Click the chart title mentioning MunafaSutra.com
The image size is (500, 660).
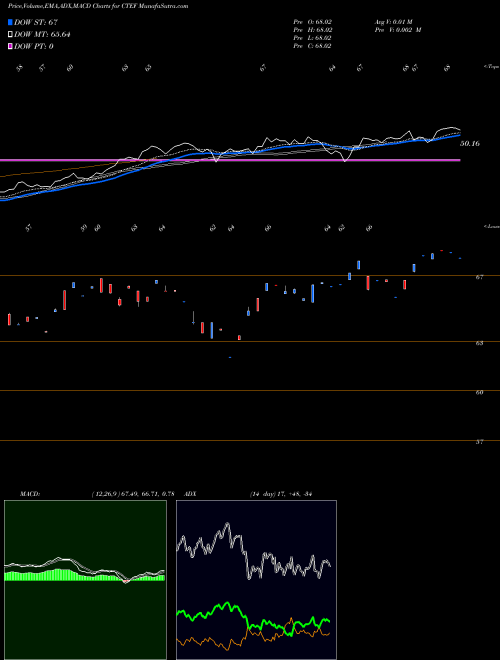point(98,6)
